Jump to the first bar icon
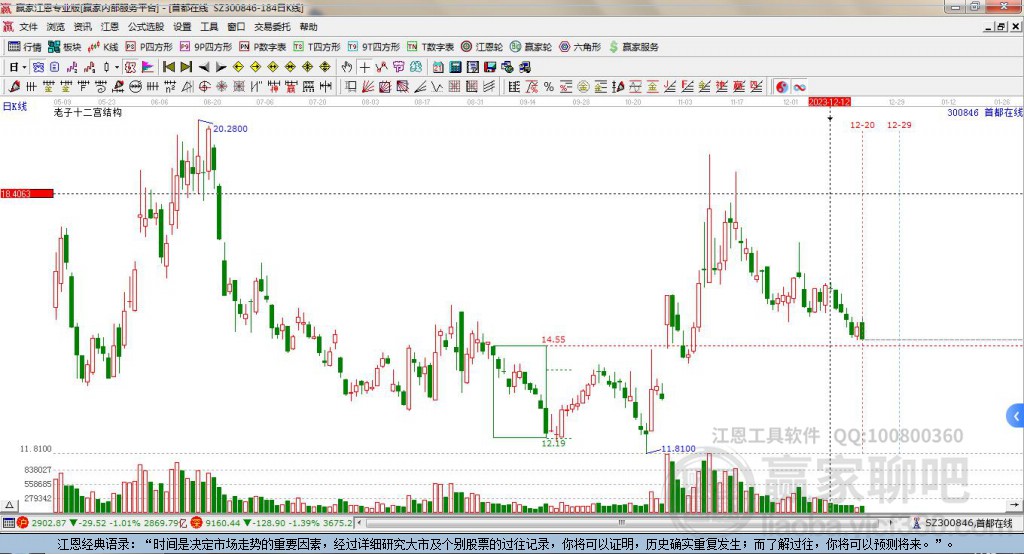 pyautogui.click(x=168, y=67)
